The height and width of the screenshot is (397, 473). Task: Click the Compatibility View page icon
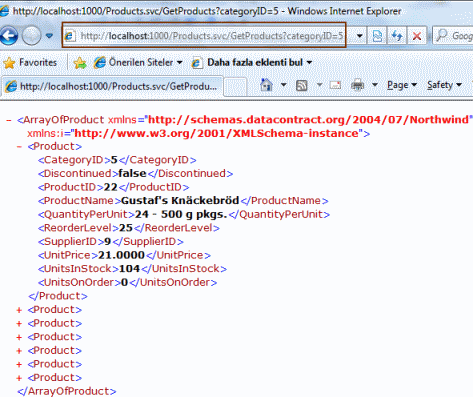pos(377,36)
